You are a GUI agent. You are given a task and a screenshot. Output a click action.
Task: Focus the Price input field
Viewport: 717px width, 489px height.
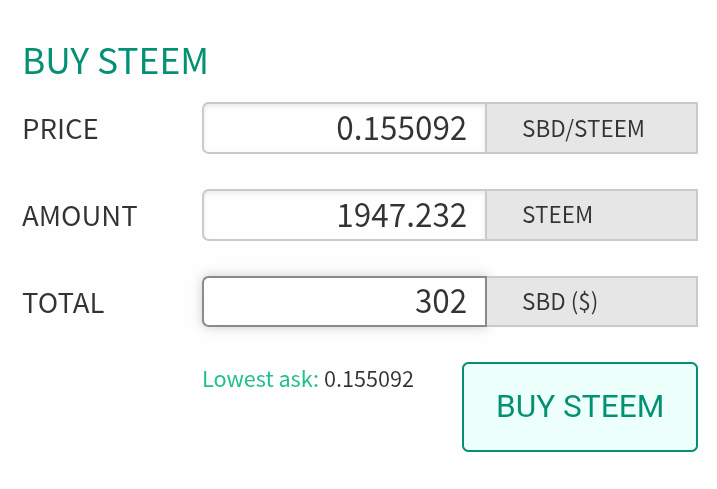(344, 128)
